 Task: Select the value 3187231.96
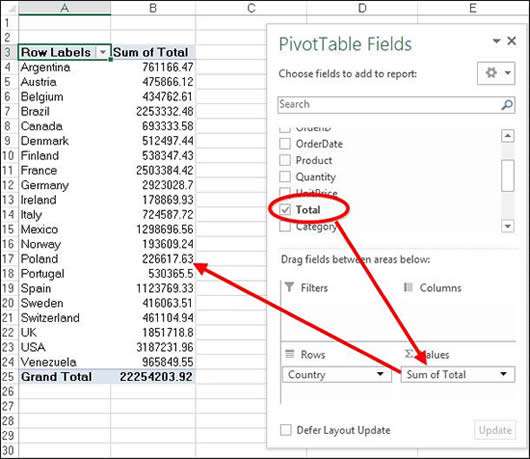click(165, 347)
